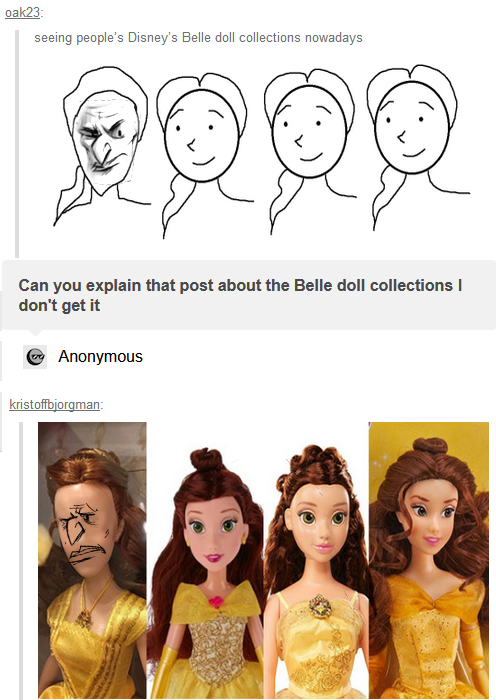Click the gray quote bar beside oak23's post
496x700 pixels.
pyautogui.click(x=17, y=144)
